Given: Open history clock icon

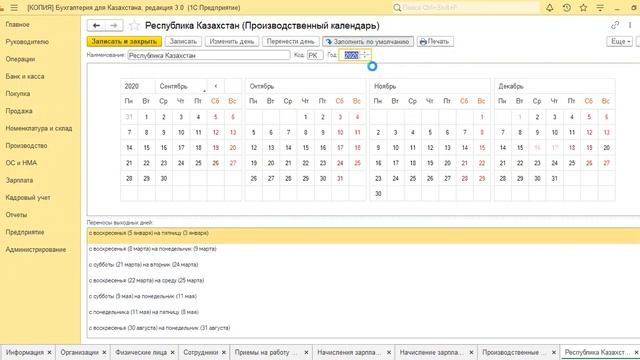Looking at the screenshot, I should point(567,7).
